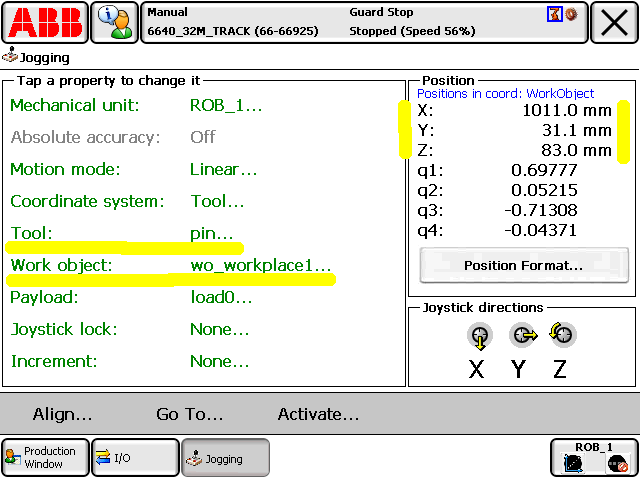Toggle the Joystick lock setting
The width and height of the screenshot is (640, 480).
coord(219,329)
